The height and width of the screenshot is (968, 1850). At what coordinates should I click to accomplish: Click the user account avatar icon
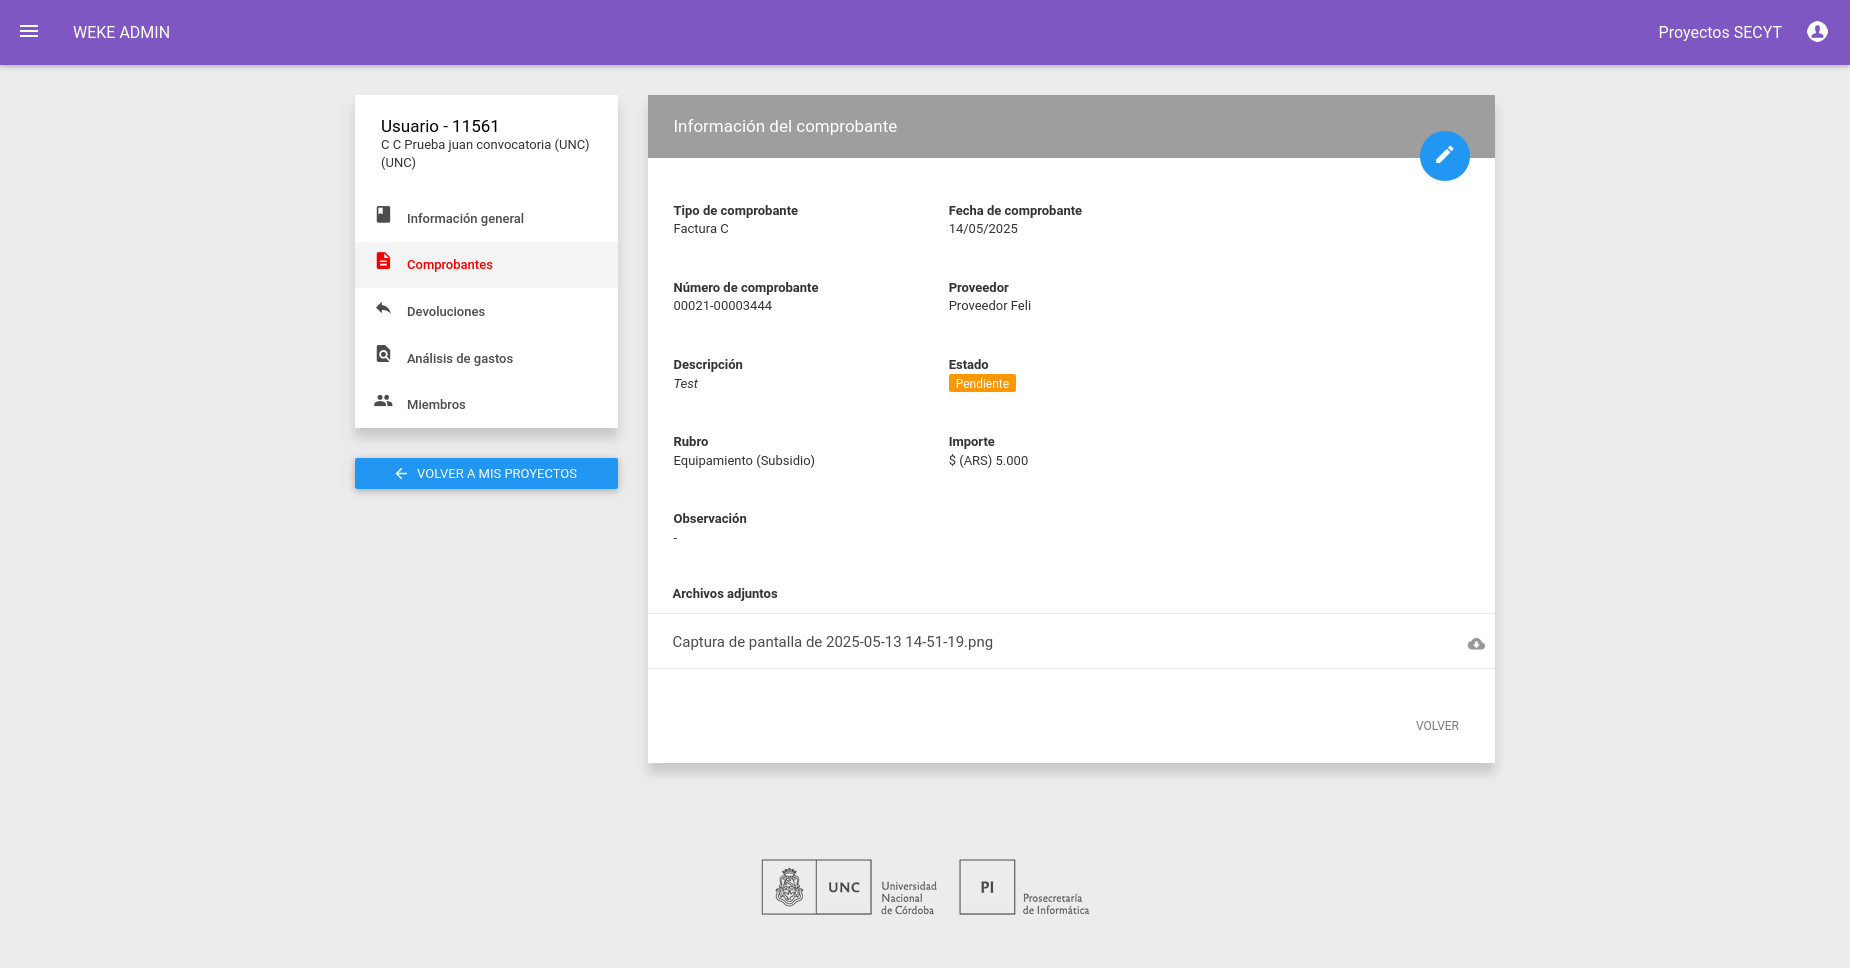(x=1817, y=32)
